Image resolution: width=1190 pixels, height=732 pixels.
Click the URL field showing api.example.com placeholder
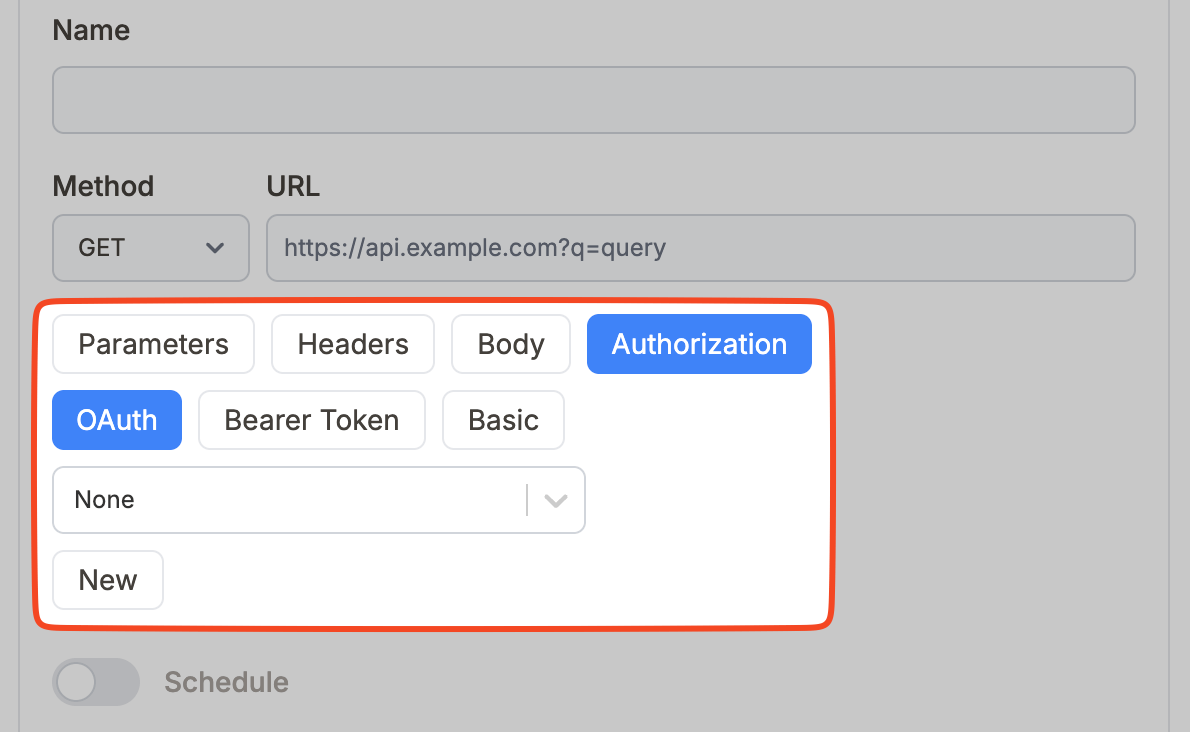coord(700,248)
